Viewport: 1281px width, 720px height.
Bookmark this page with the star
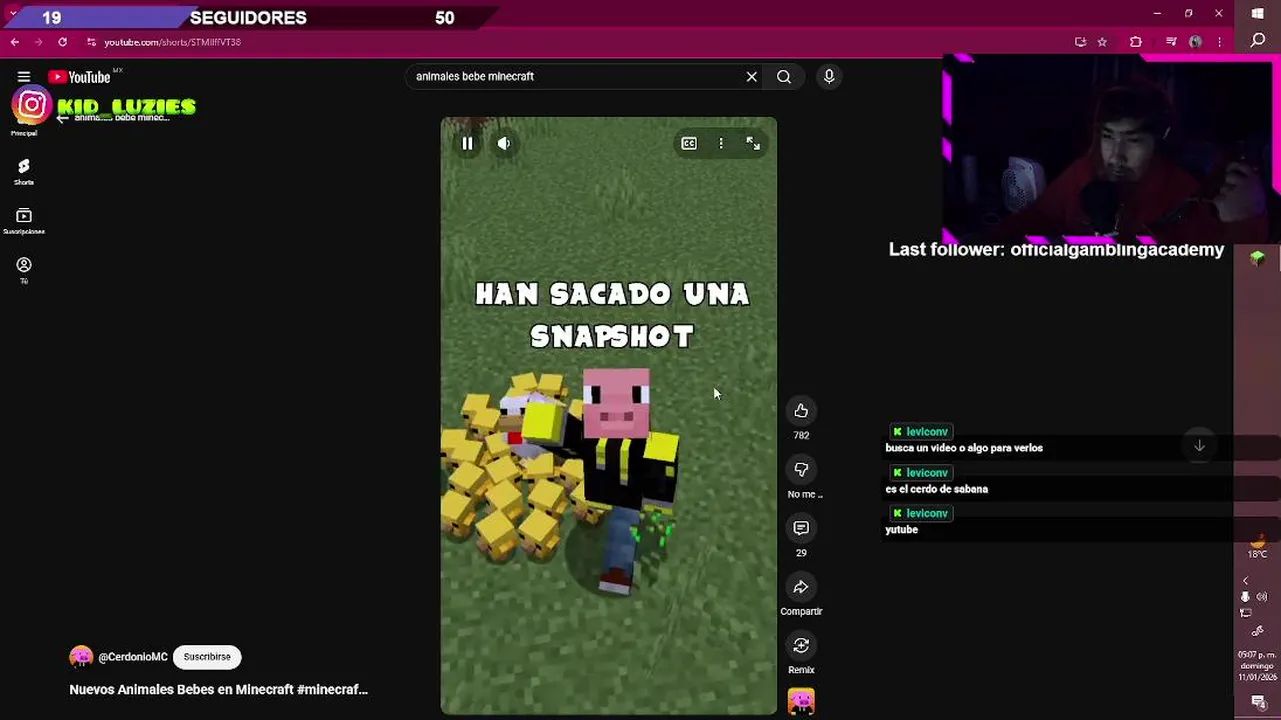(x=1102, y=42)
